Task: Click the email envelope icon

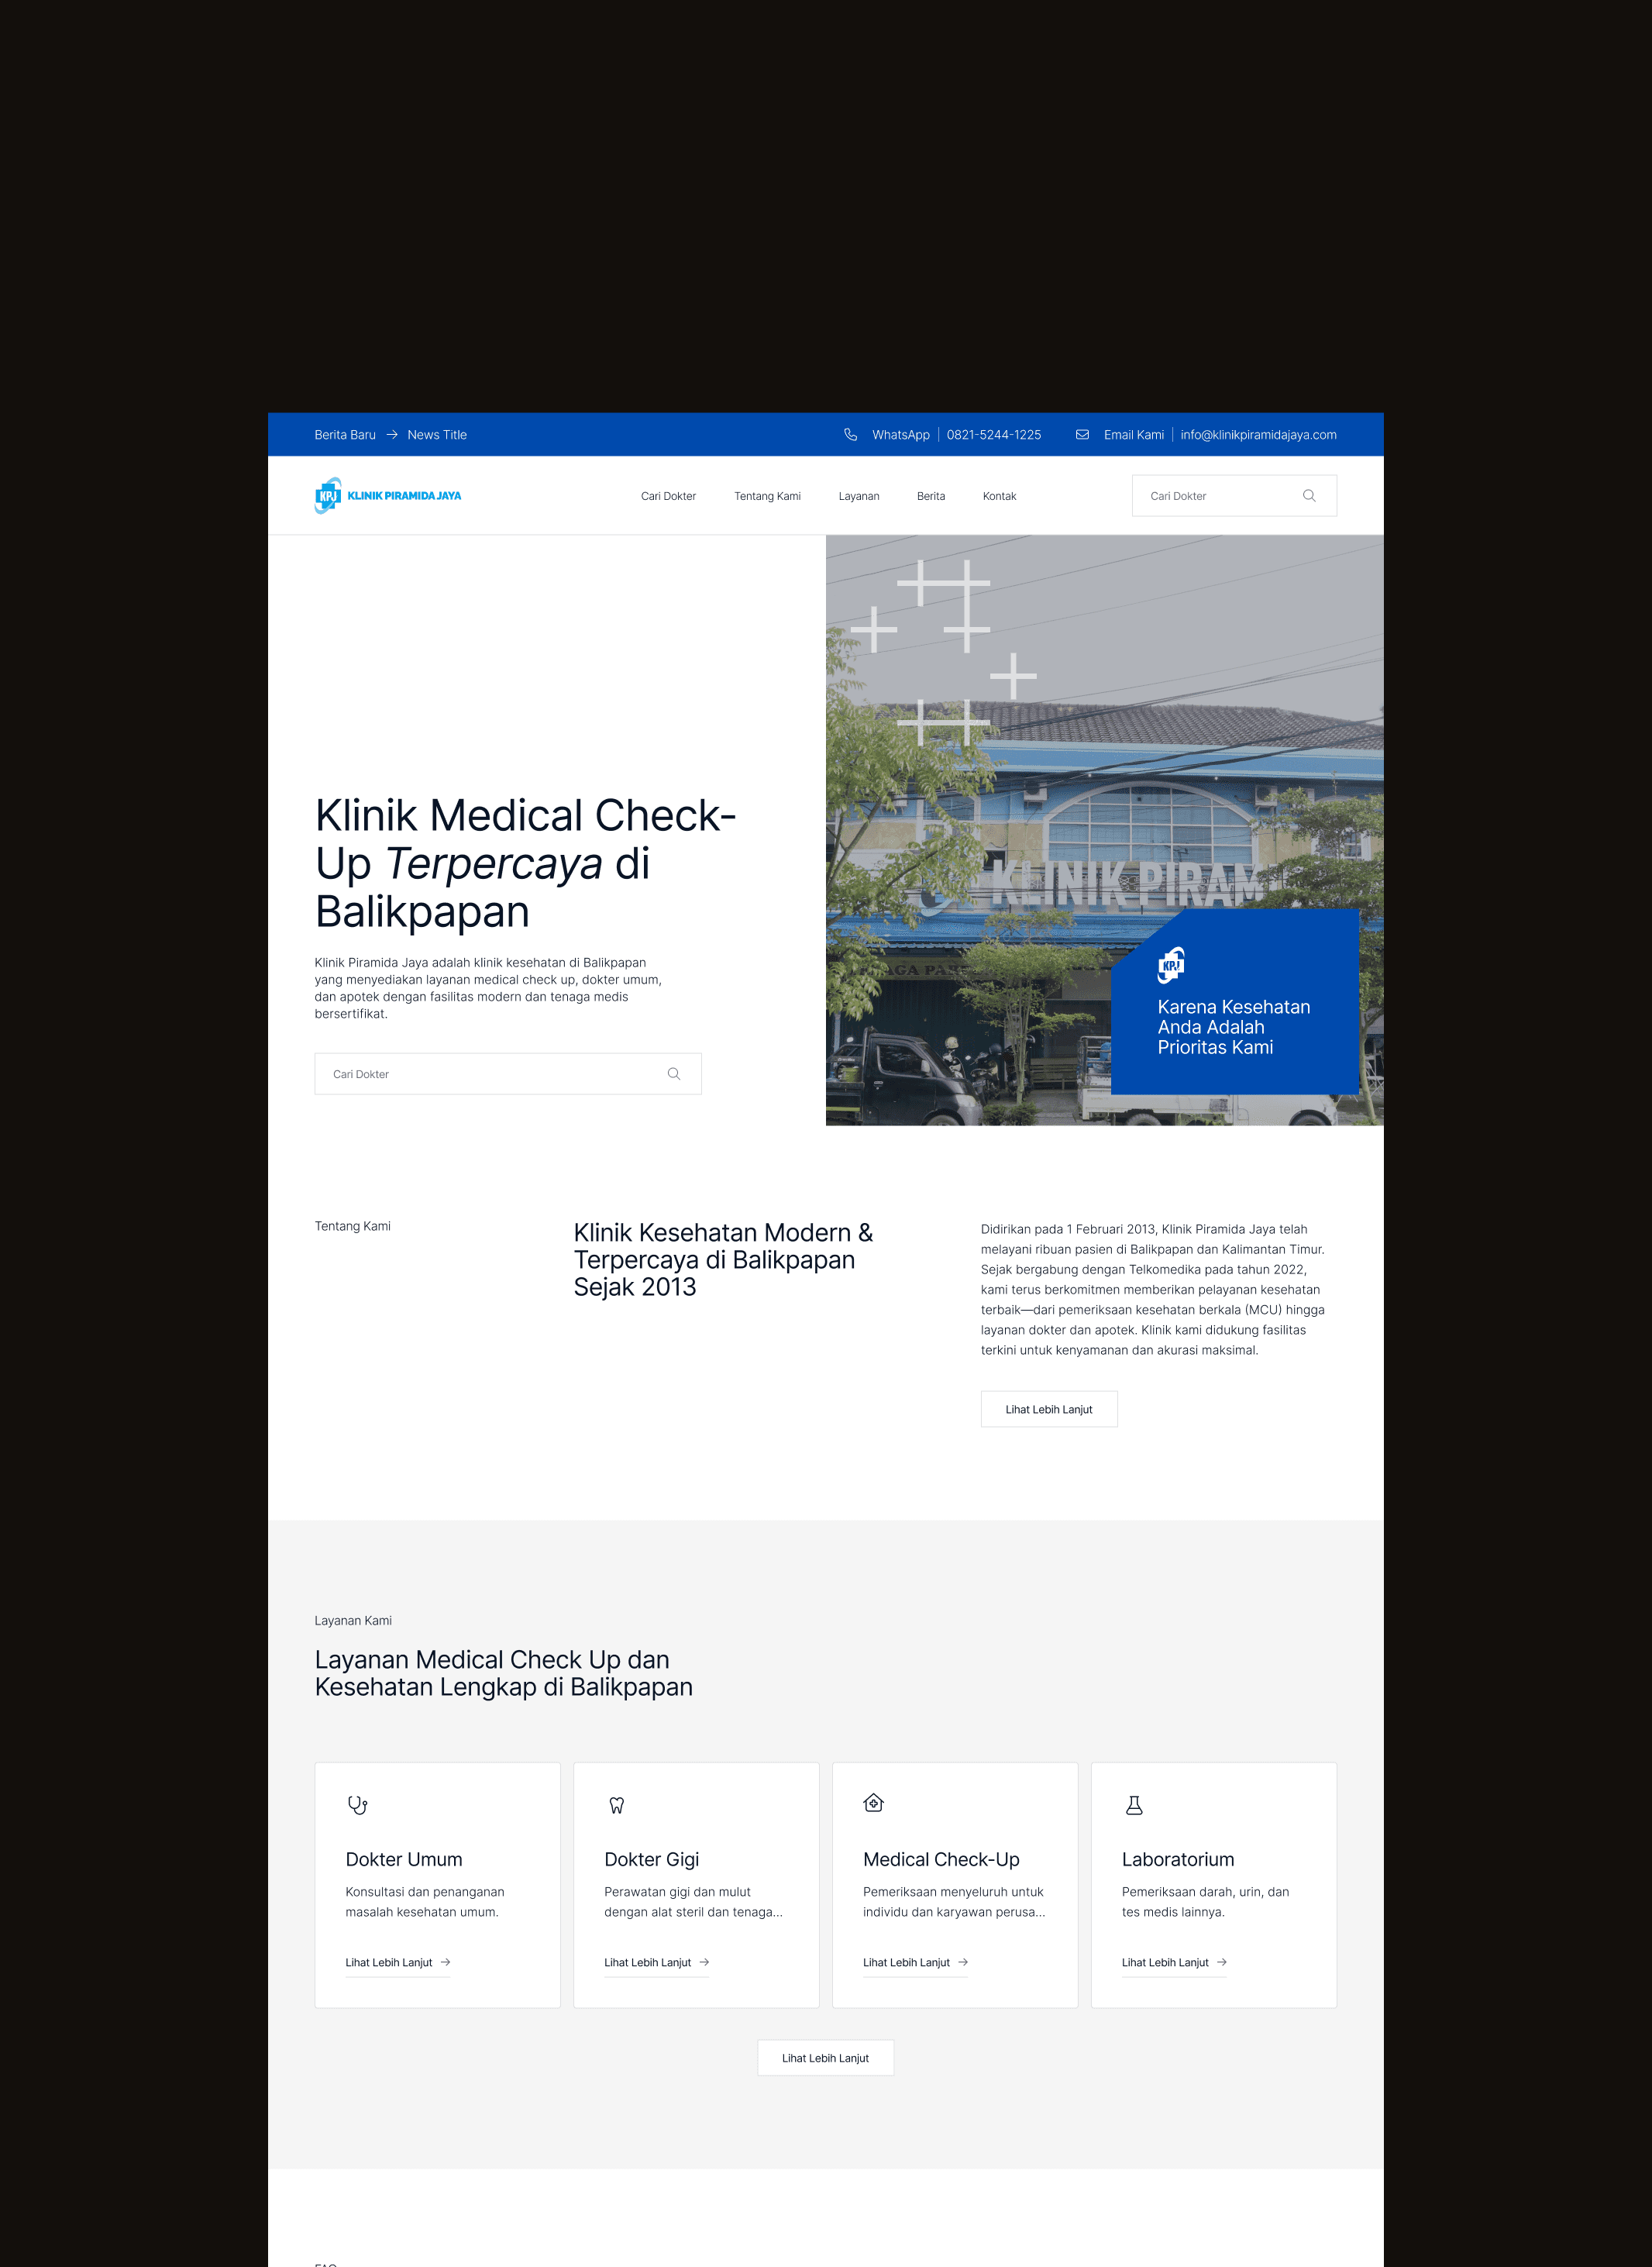Action: (1082, 435)
